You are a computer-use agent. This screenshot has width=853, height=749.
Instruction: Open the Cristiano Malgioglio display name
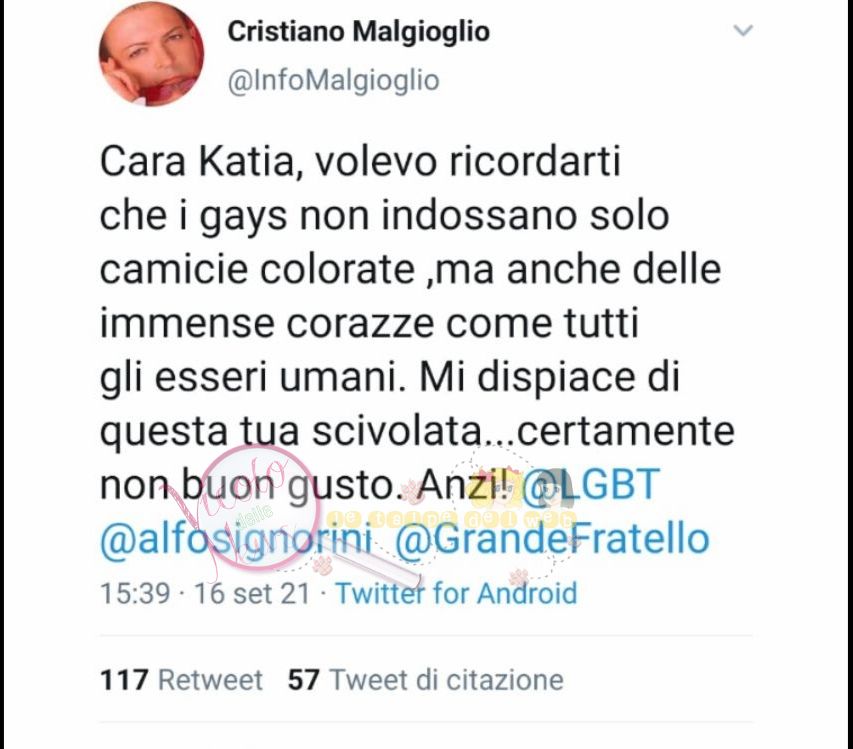358,31
